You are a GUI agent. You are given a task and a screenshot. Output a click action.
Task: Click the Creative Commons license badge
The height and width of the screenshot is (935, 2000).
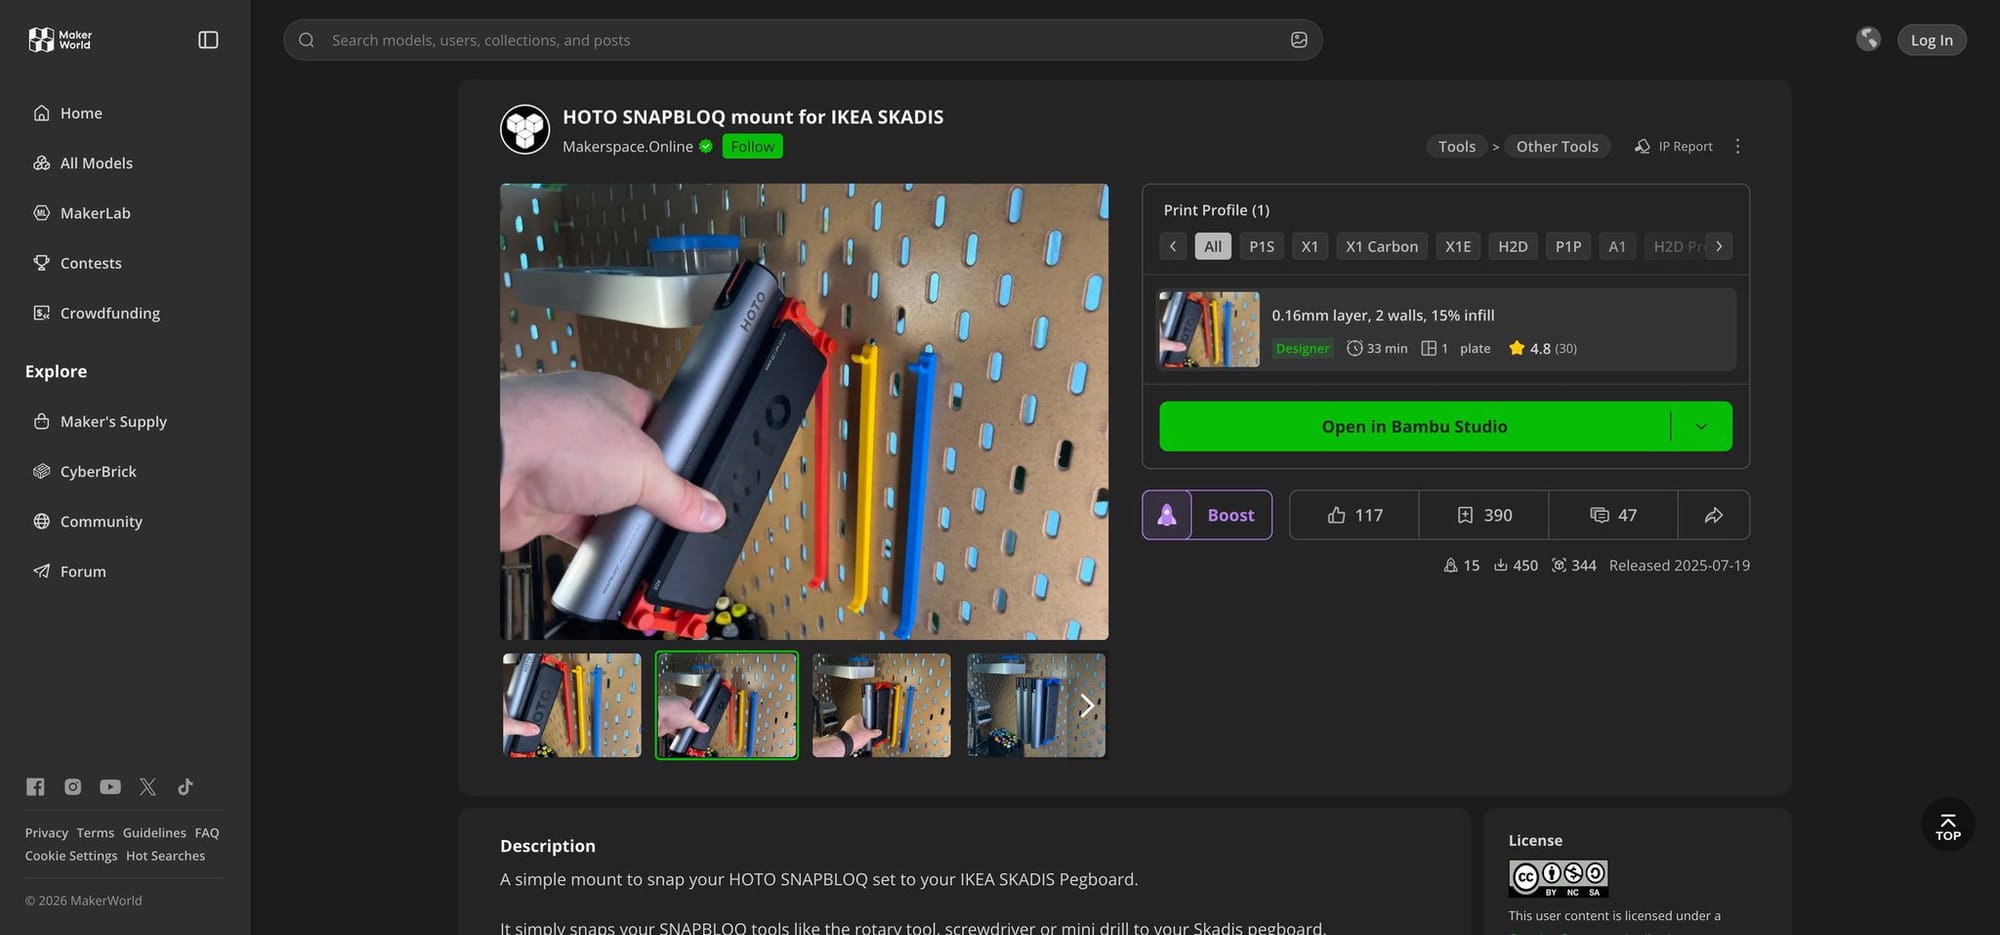(1558, 878)
